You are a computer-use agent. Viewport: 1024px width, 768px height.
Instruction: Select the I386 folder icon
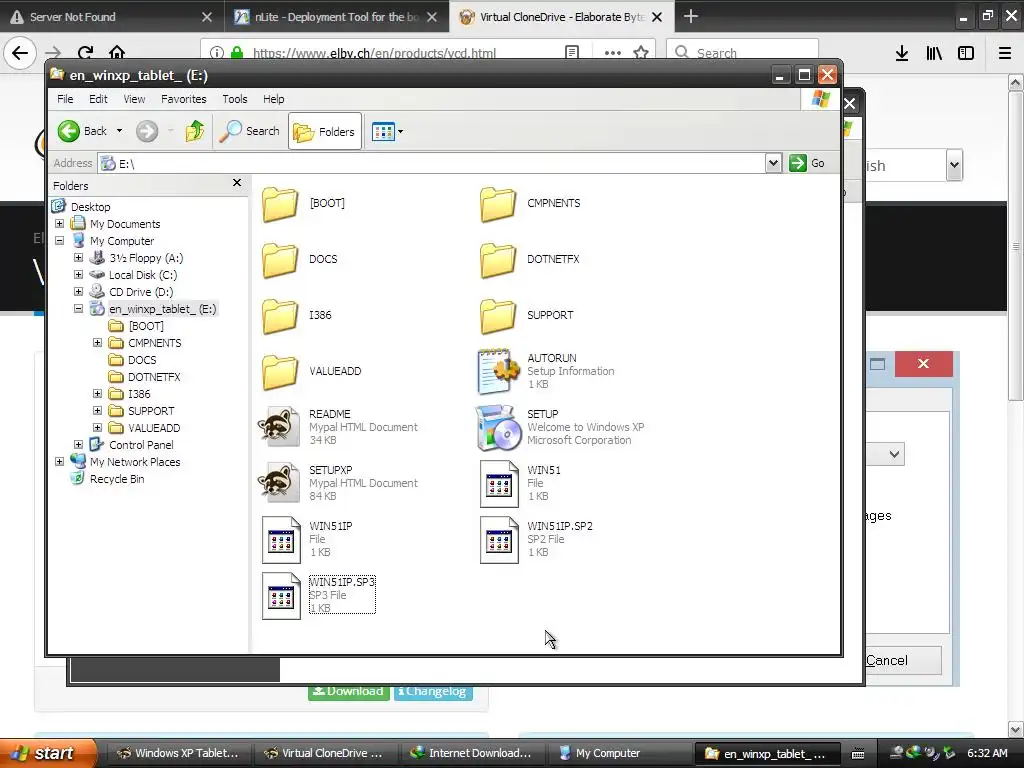pos(280,316)
